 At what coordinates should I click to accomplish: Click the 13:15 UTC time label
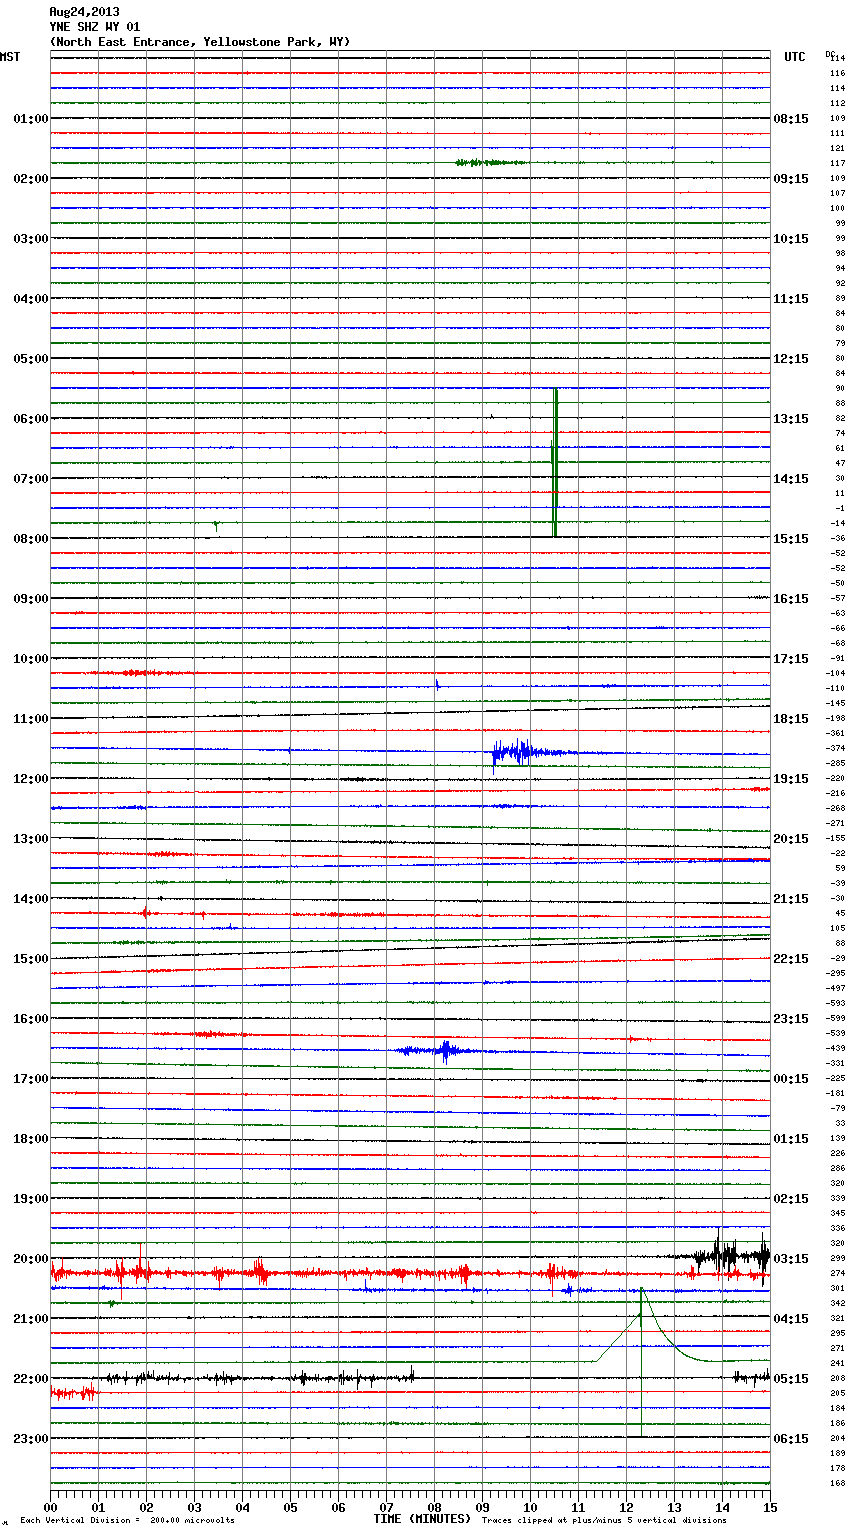(791, 419)
